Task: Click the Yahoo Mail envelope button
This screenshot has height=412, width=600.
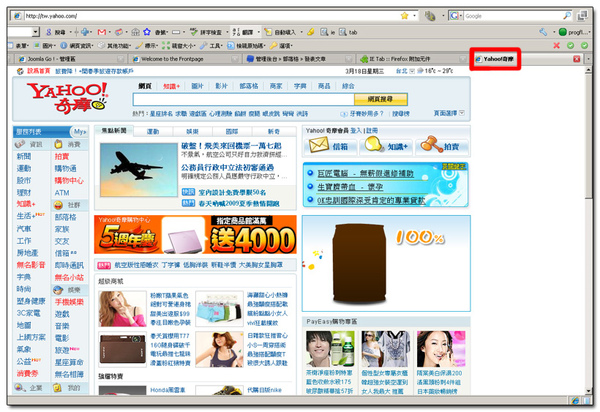Action: coord(329,146)
